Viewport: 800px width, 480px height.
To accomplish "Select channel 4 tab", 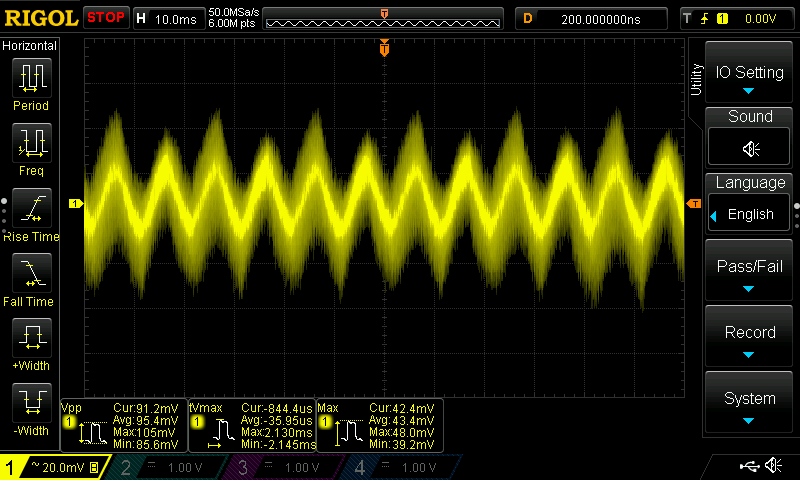I will [x=403, y=467].
